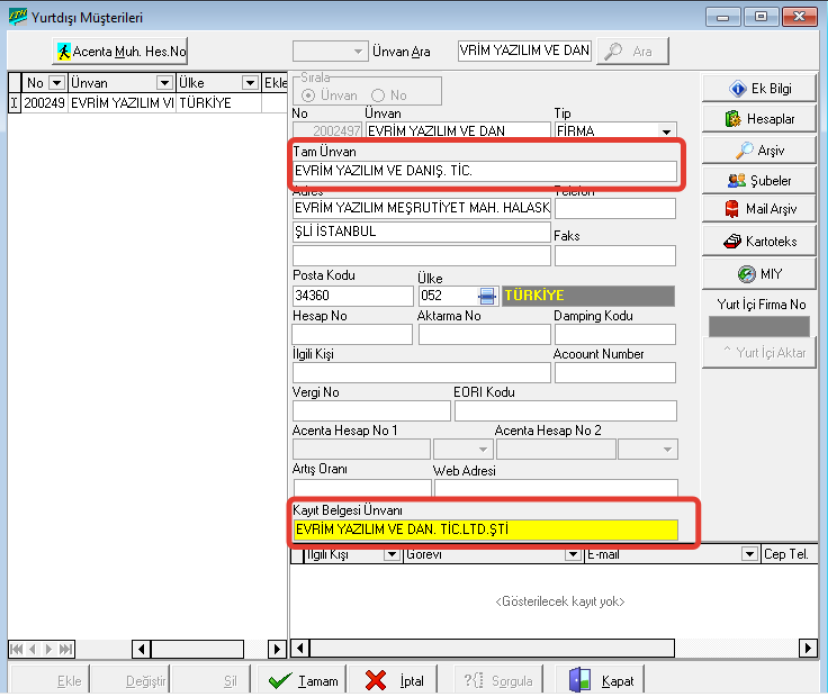Open country lookup icon beside Ülke code
The image size is (828, 697).
tap(487, 296)
